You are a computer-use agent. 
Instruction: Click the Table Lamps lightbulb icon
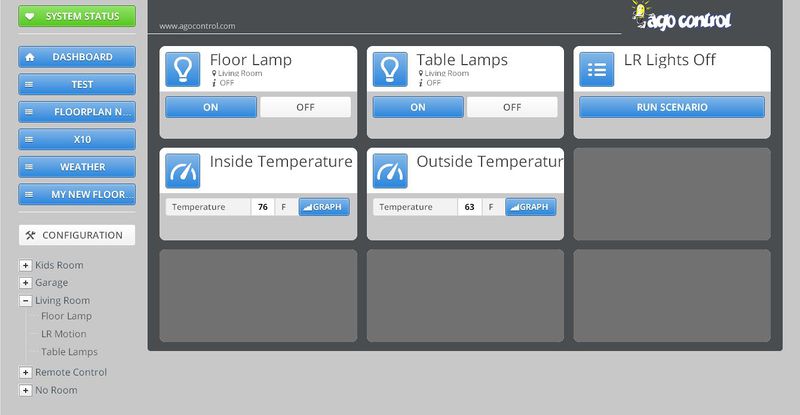[390, 69]
